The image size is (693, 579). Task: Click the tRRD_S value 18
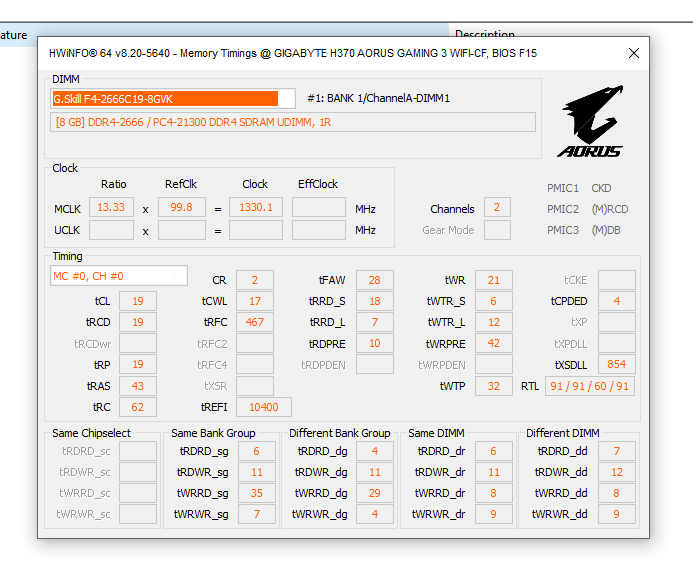click(x=375, y=301)
